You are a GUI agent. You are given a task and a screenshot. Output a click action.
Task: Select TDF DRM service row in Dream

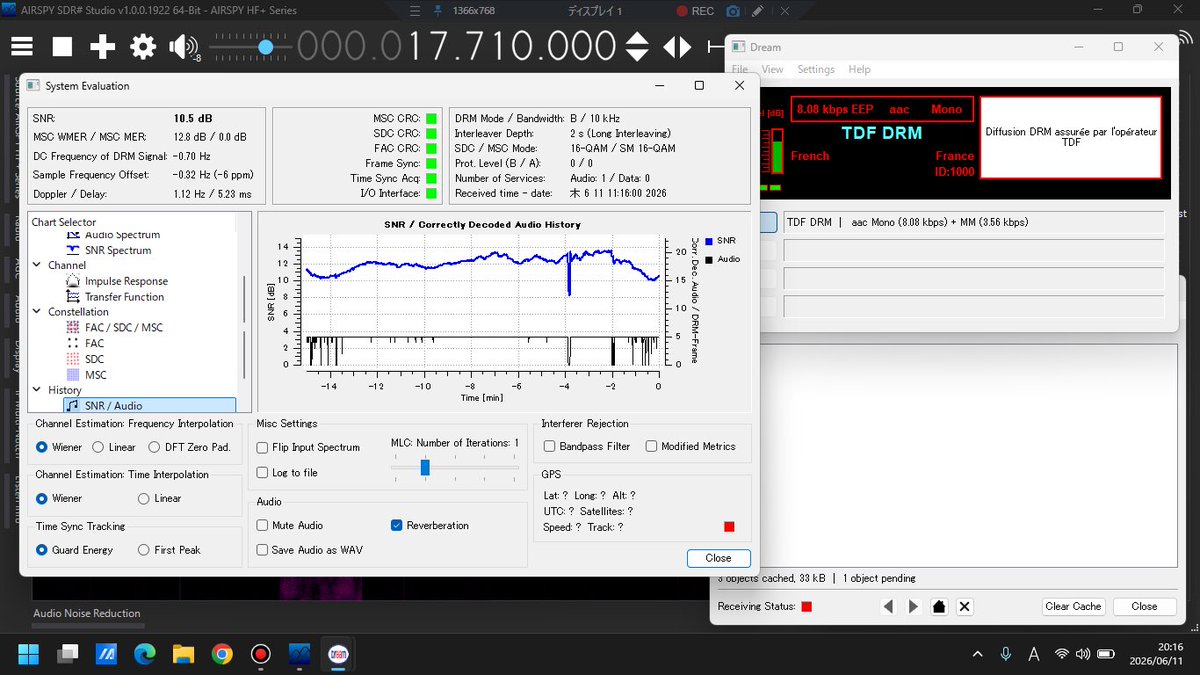point(973,222)
